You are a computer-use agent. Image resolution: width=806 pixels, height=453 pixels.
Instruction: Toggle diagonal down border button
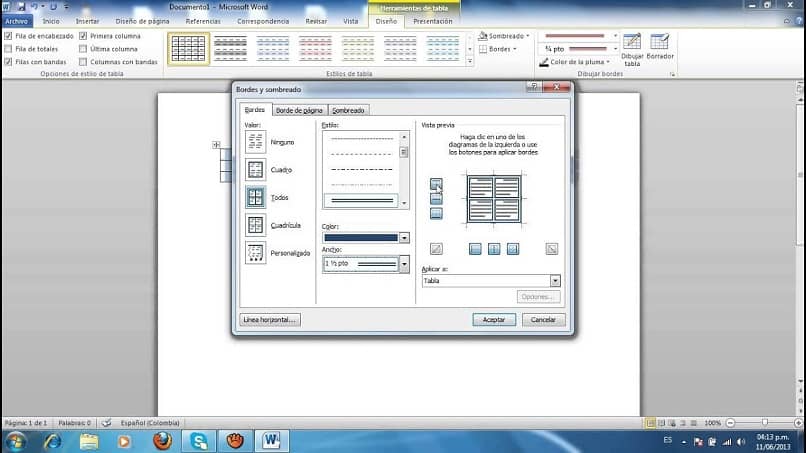point(552,249)
